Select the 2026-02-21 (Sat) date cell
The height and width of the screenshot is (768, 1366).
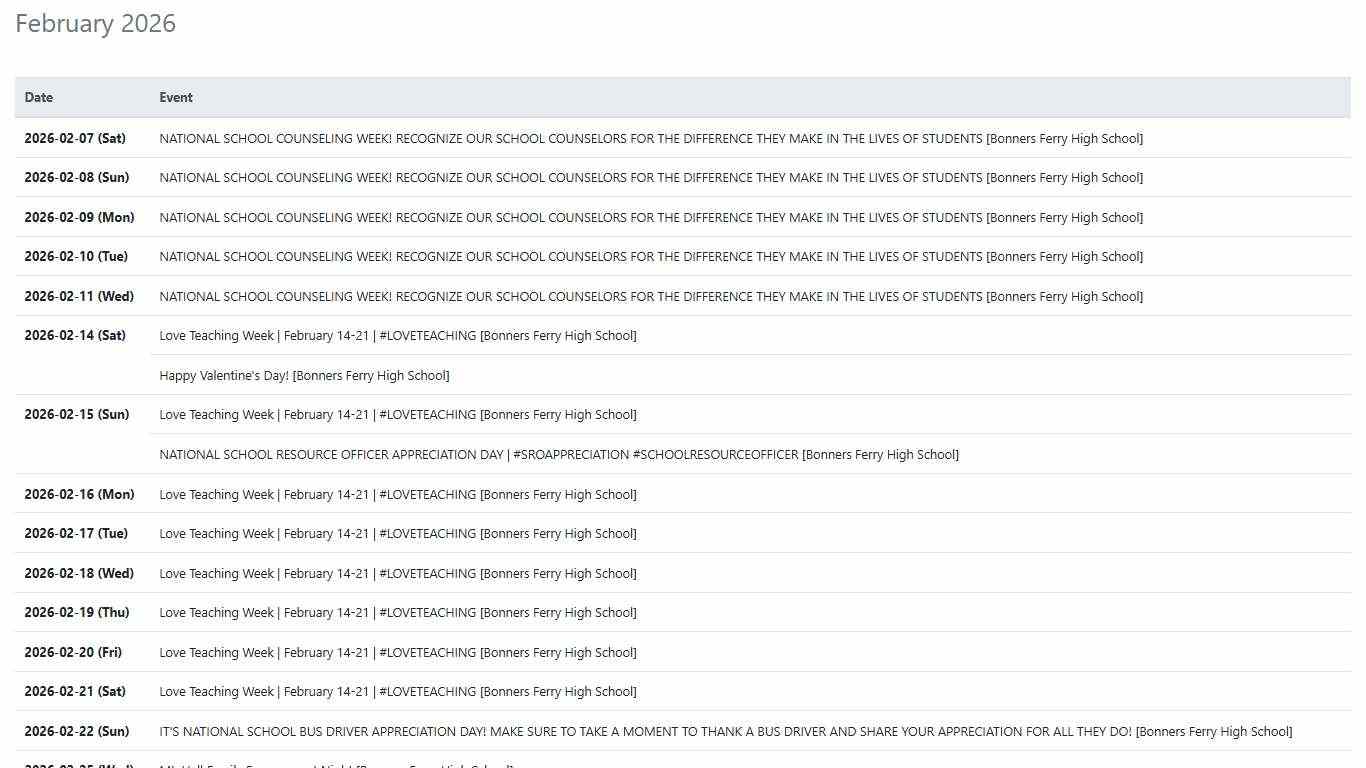[75, 692]
